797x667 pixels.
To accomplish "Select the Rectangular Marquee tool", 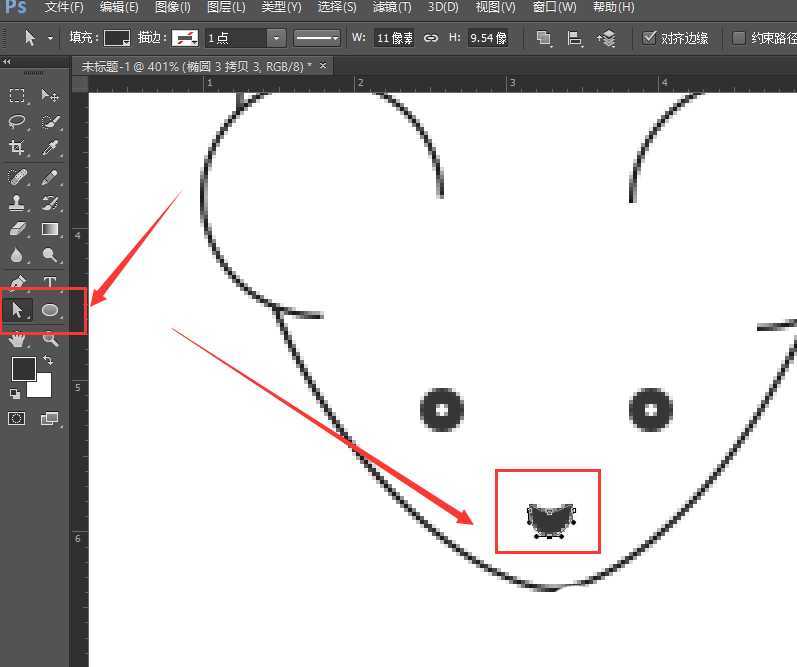I will [17, 96].
